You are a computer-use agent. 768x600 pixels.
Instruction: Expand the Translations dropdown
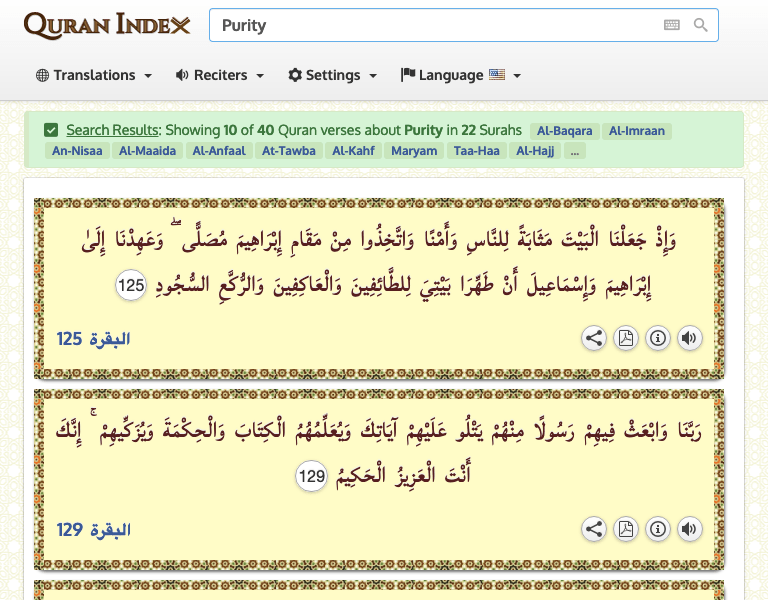click(x=94, y=75)
